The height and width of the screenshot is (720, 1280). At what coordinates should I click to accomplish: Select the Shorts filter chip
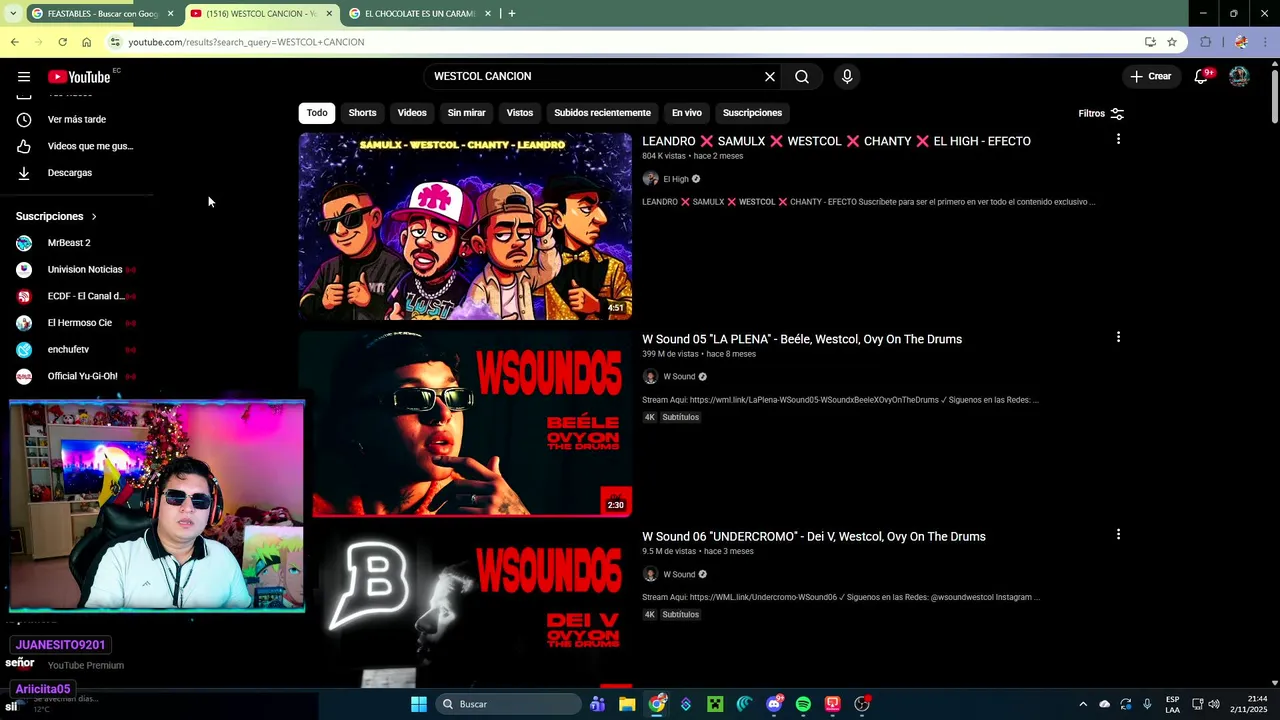pyautogui.click(x=362, y=113)
